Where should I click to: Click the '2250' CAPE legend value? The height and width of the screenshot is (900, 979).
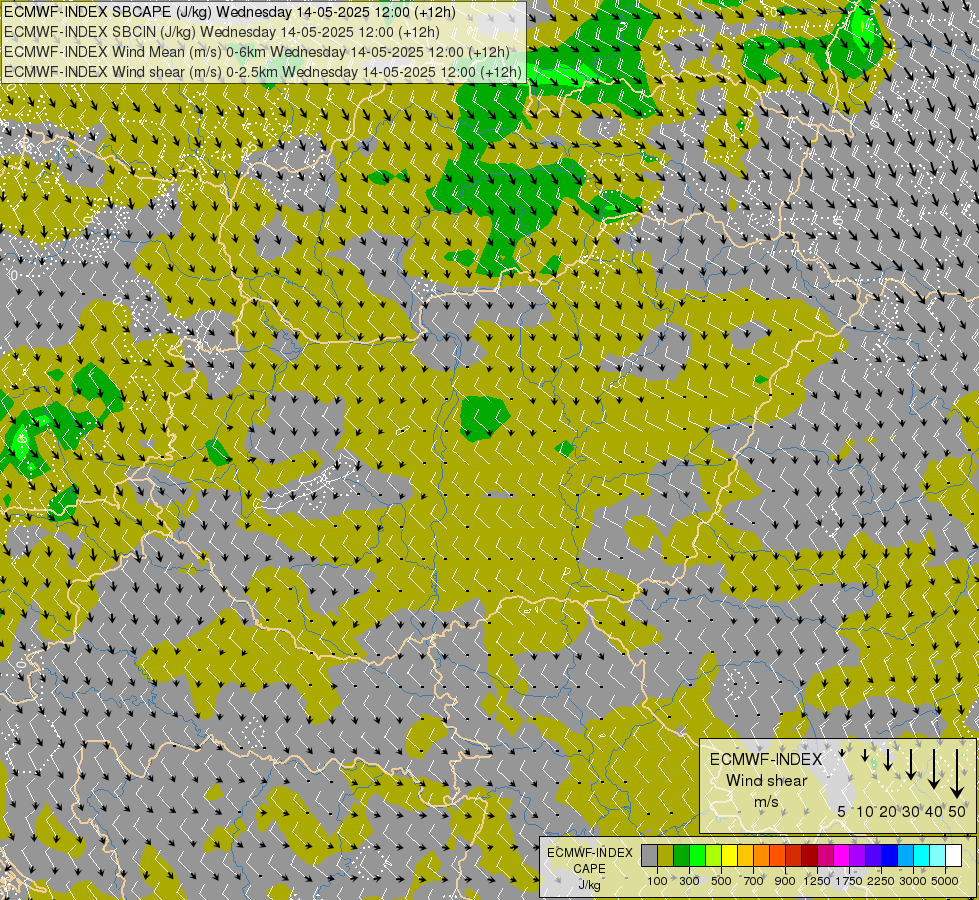pyautogui.click(x=881, y=881)
